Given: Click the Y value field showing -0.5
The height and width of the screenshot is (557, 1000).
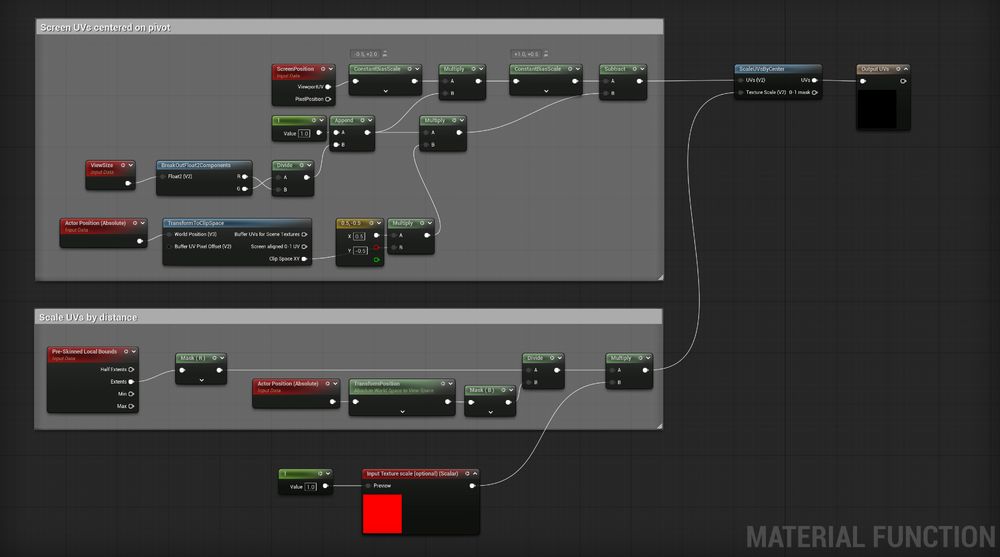Looking at the screenshot, I should [360, 251].
